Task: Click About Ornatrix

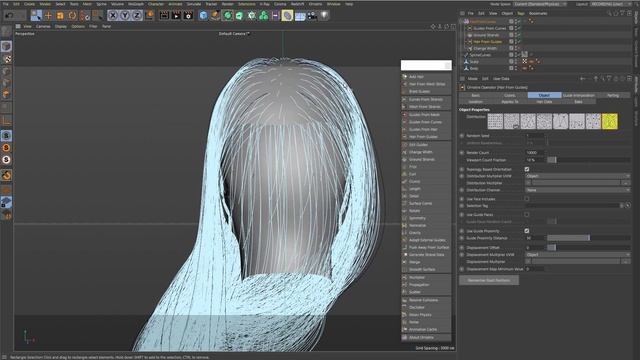Action: click(427, 338)
